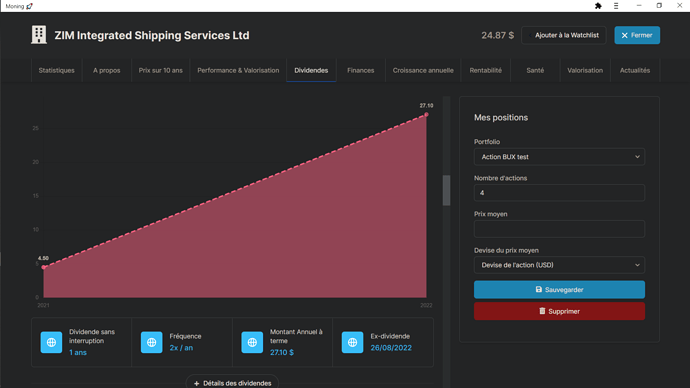
Task: Open the Statistiques tab
Action: click(56, 70)
